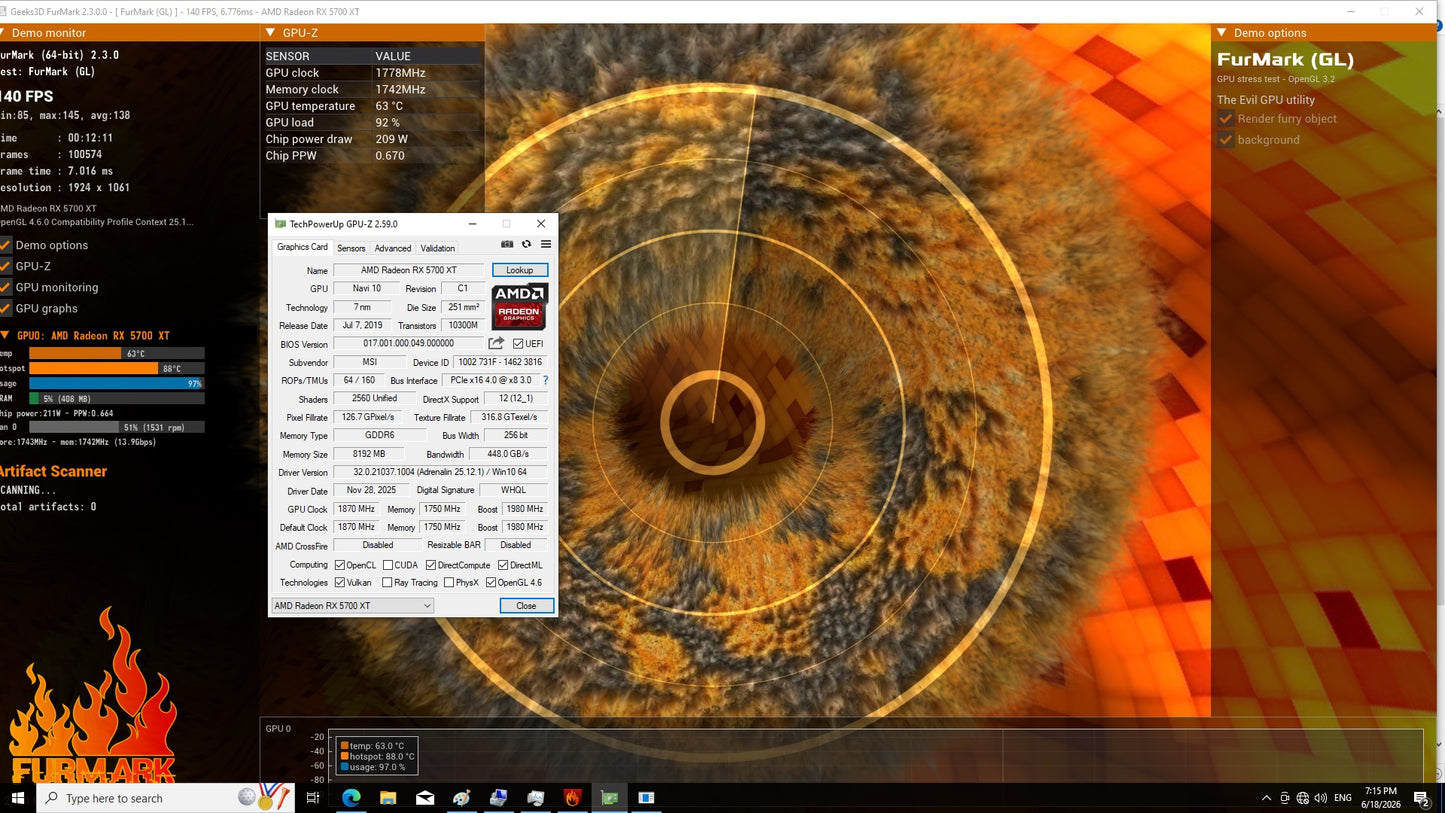Click the AMD Radeon Graphics logo
The height and width of the screenshot is (813, 1445).
point(519,307)
